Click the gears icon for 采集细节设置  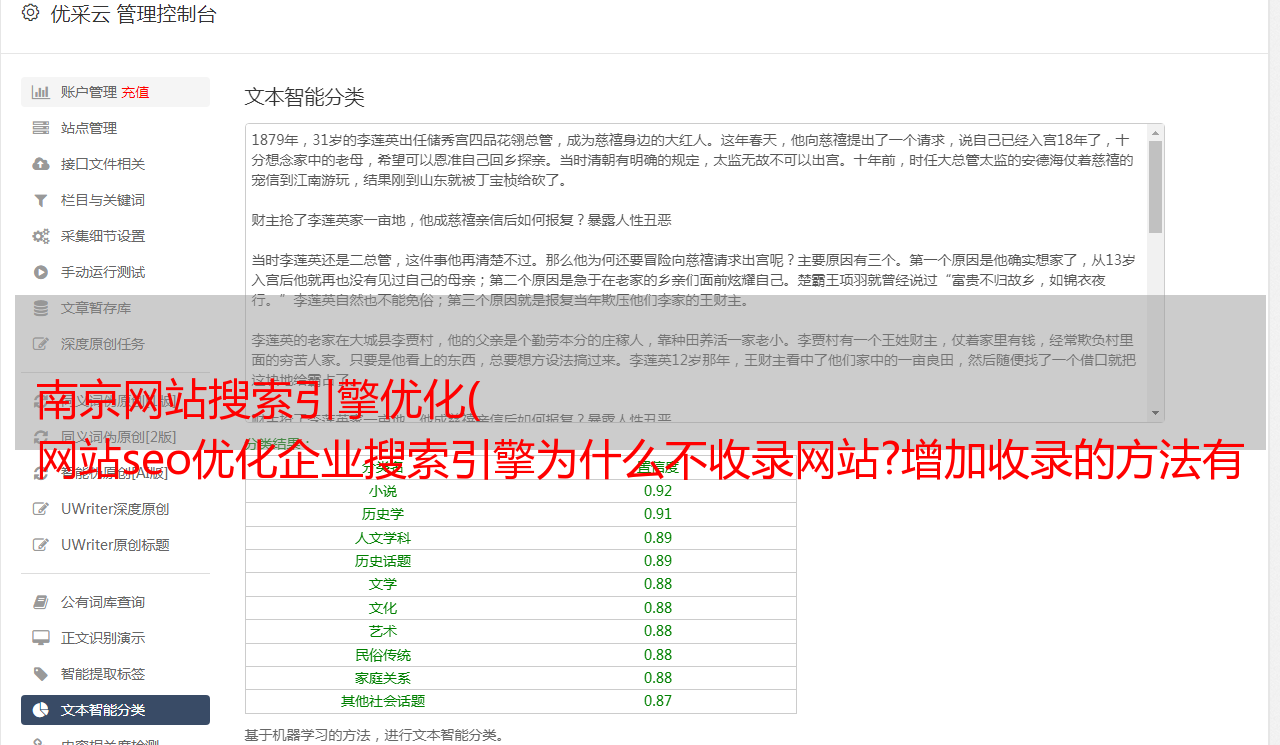(x=41, y=236)
